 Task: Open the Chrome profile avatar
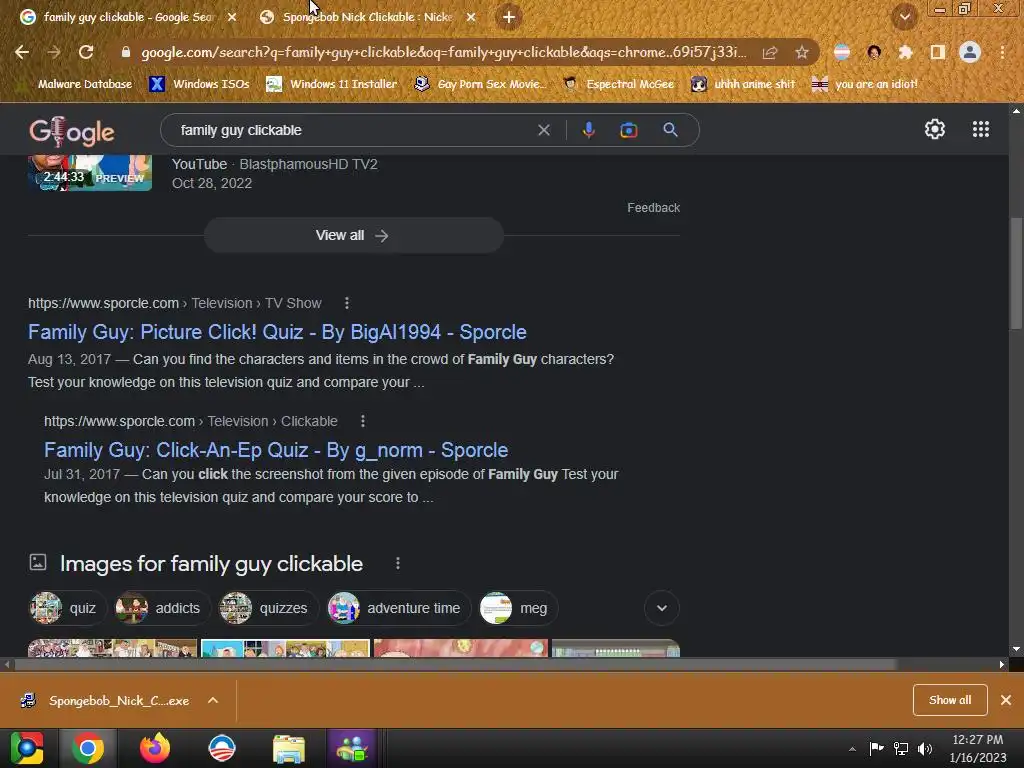coord(970,52)
